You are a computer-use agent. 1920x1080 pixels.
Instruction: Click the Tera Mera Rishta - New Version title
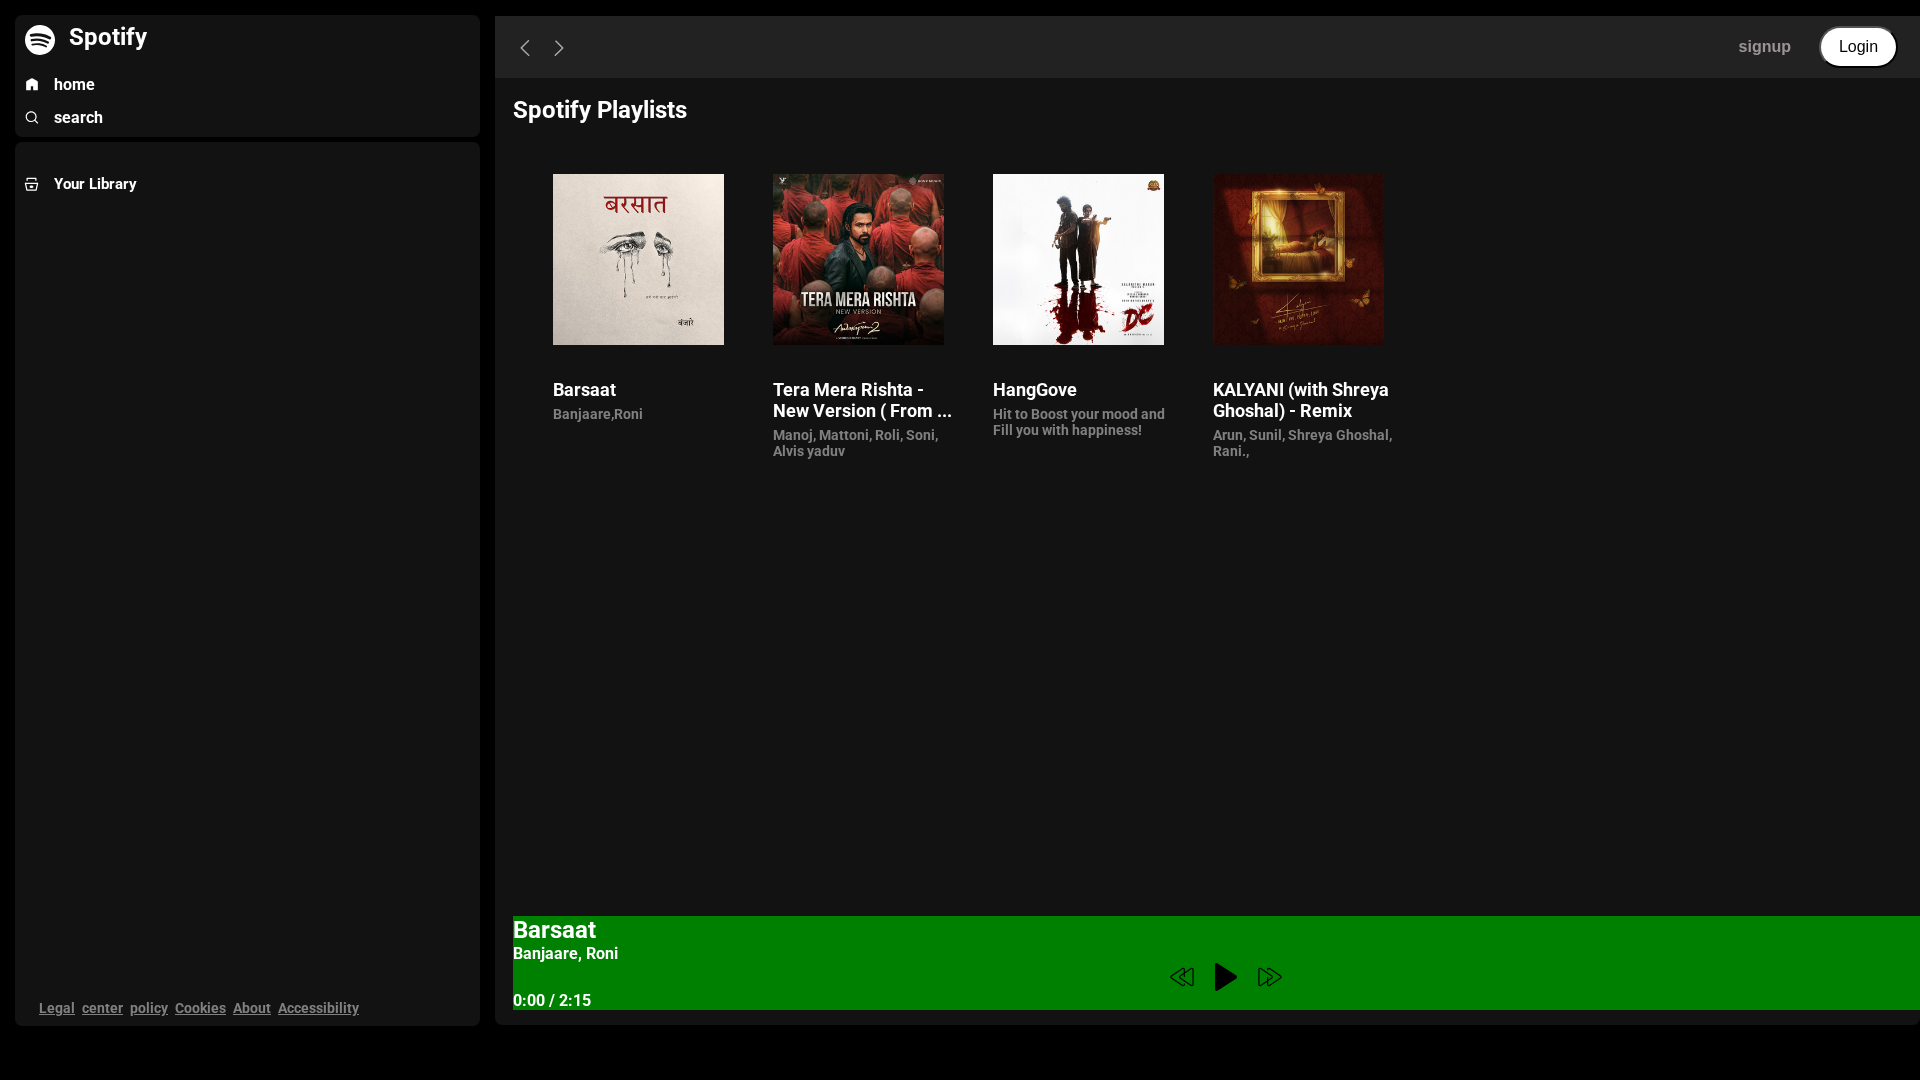(862, 400)
